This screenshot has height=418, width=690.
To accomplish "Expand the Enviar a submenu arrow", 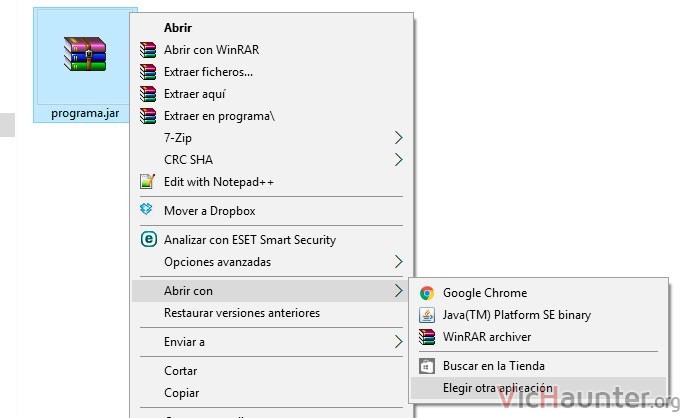I will pos(398,342).
